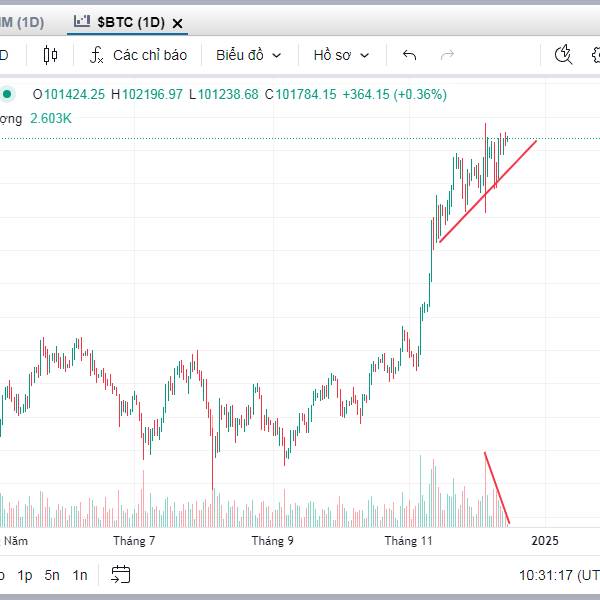
Task: Select the 5n time range
Action: click(x=52, y=575)
